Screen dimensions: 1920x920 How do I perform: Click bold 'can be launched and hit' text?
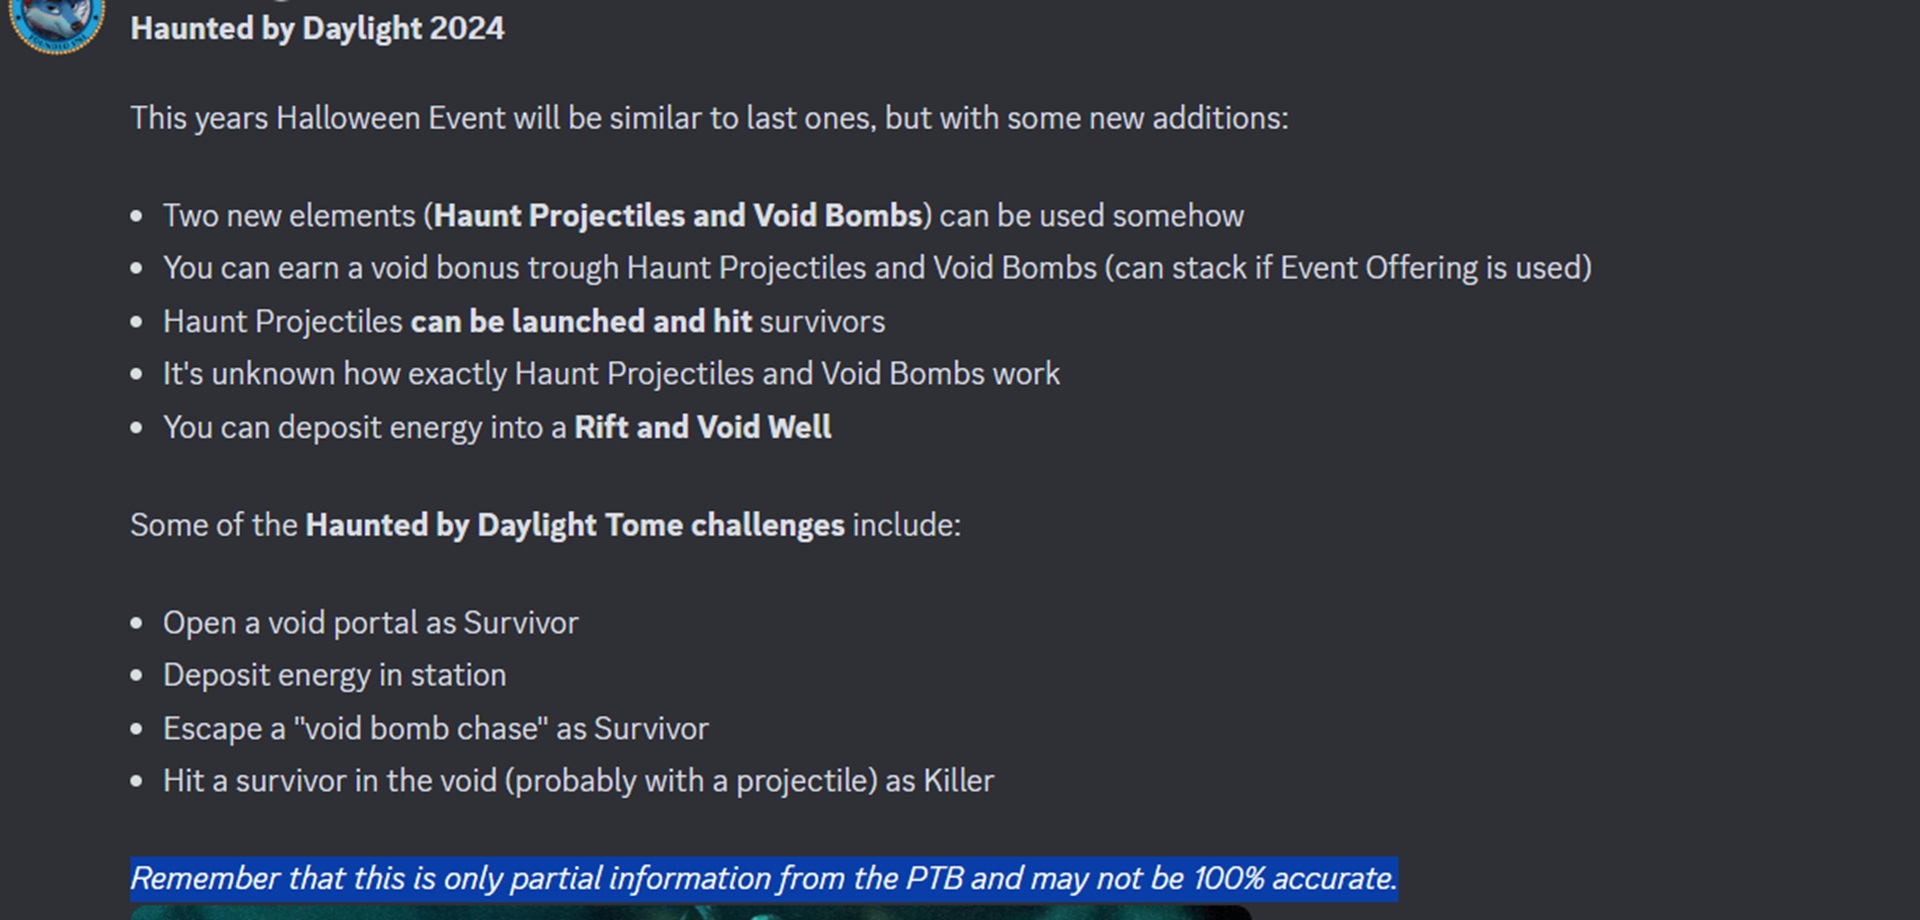coord(581,322)
